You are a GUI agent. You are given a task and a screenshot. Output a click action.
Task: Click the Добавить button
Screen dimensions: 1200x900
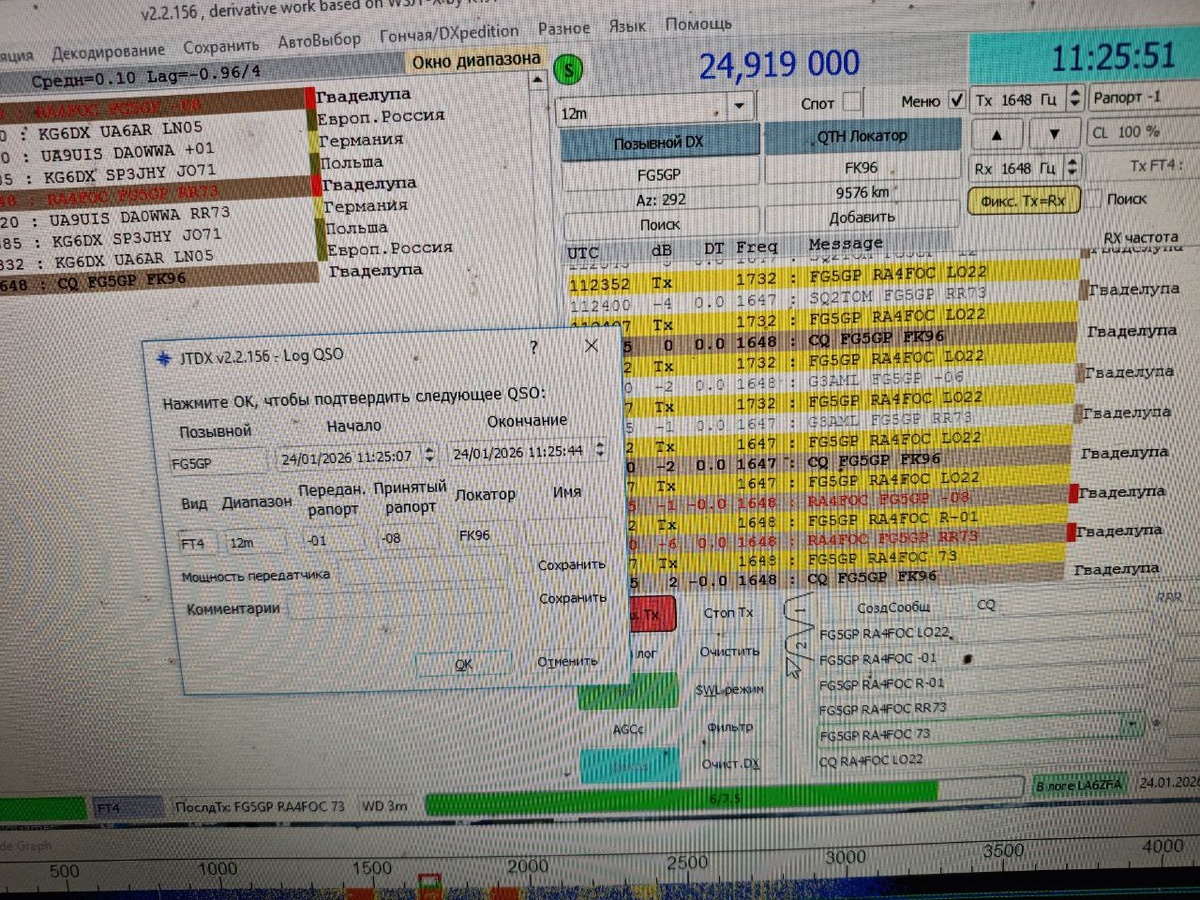click(861, 217)
